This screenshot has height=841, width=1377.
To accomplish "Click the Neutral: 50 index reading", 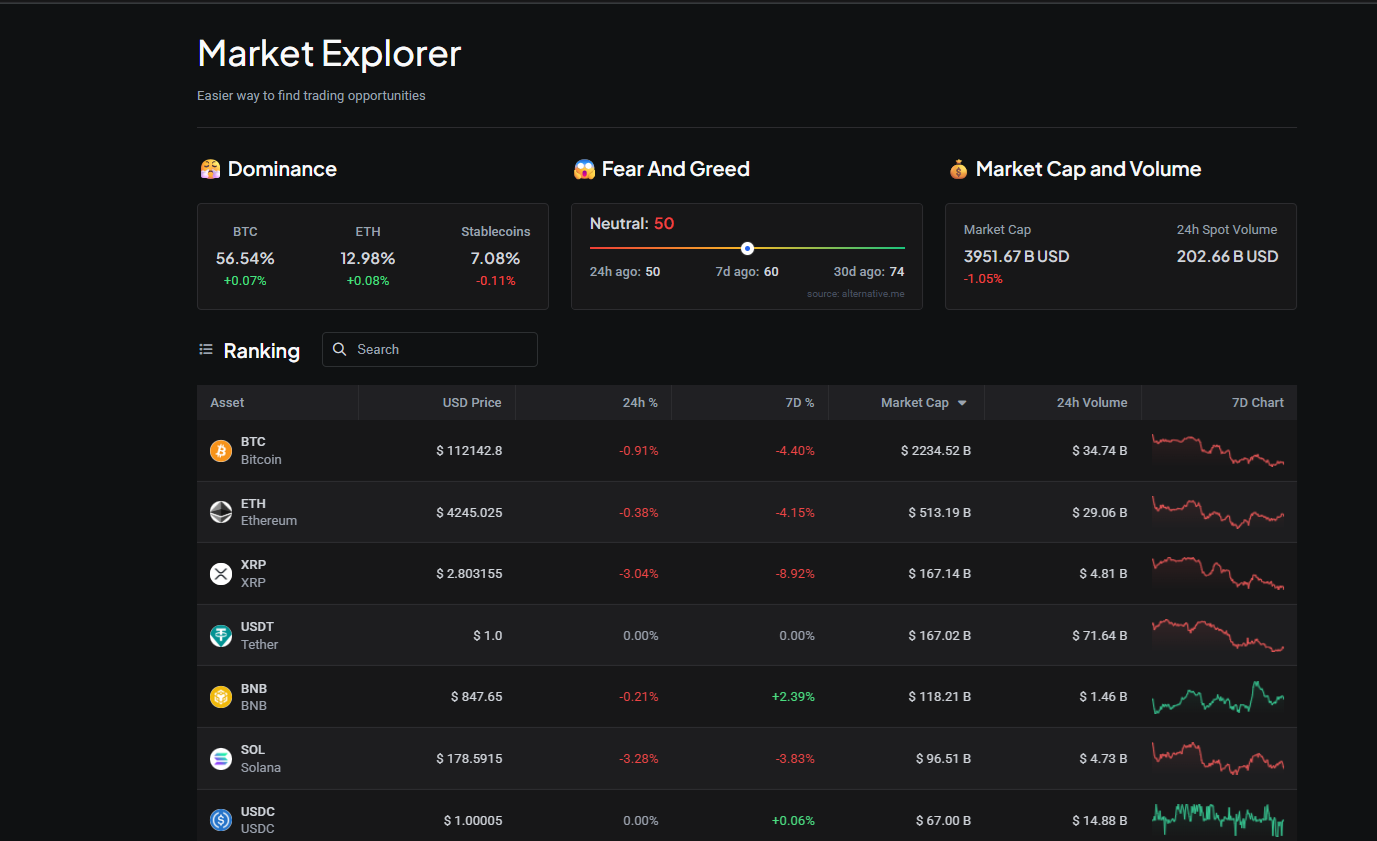I will pos(632,224).
